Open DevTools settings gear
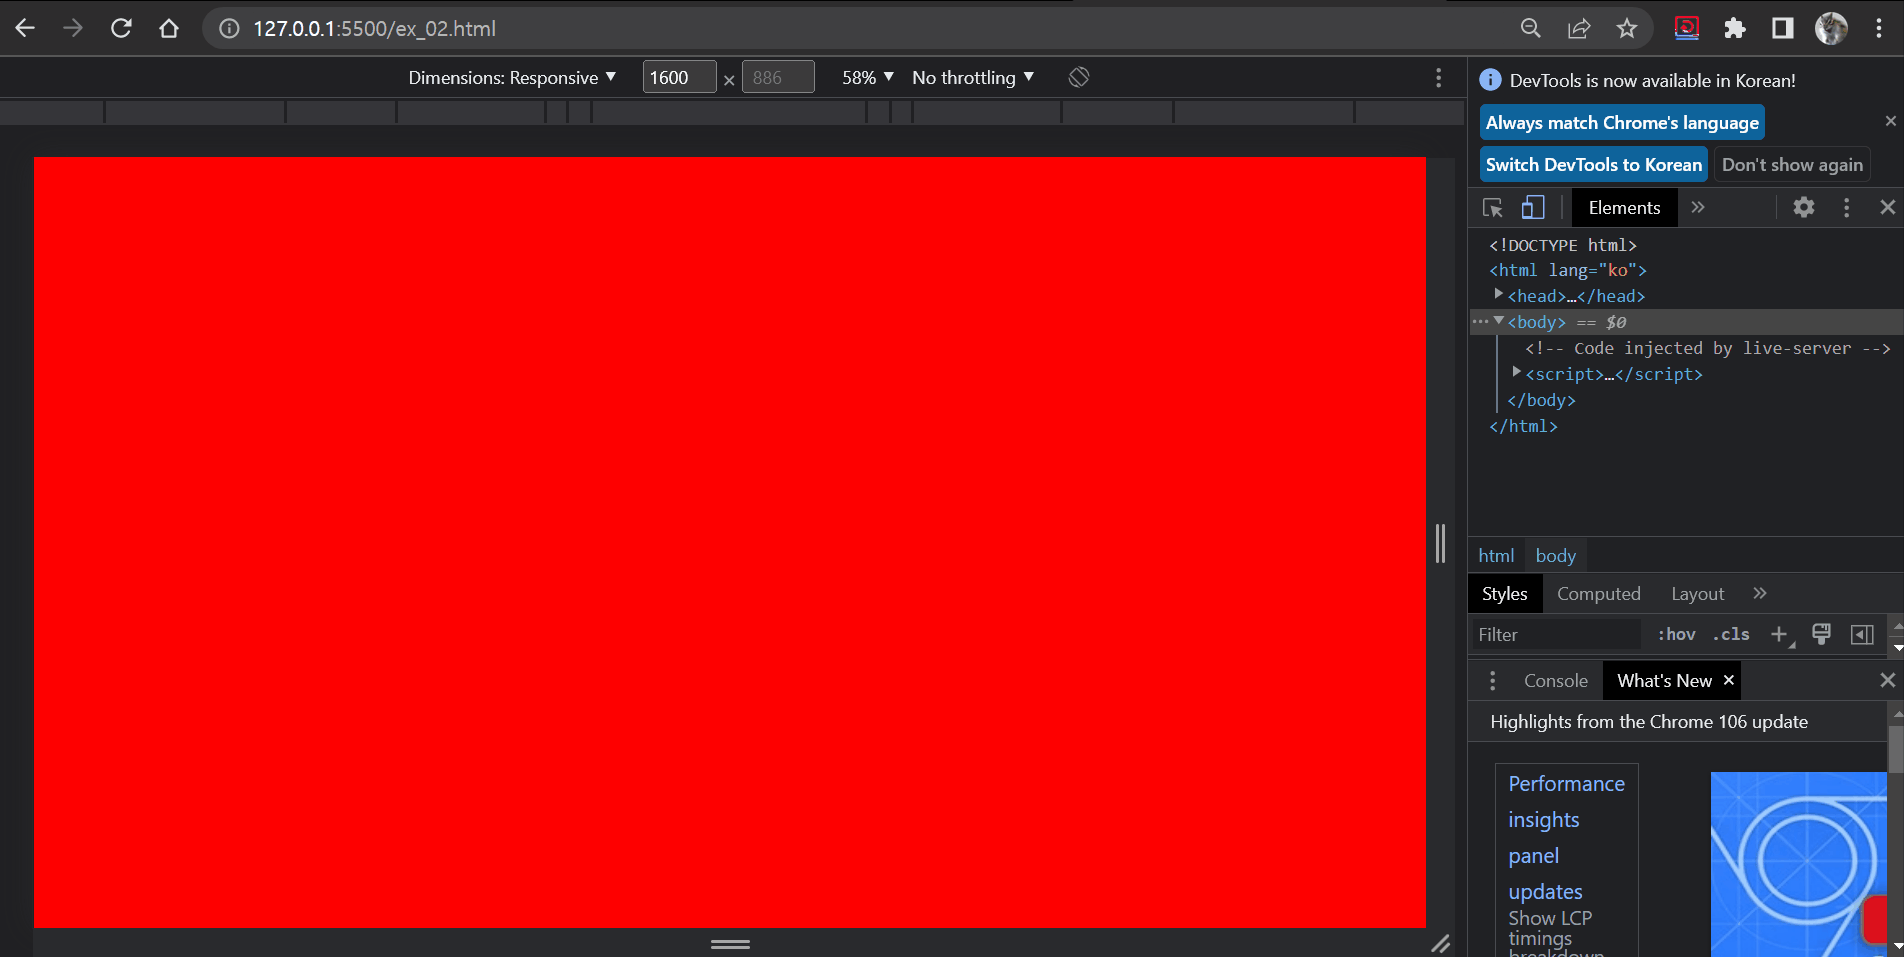 (x=1804, y=207)
